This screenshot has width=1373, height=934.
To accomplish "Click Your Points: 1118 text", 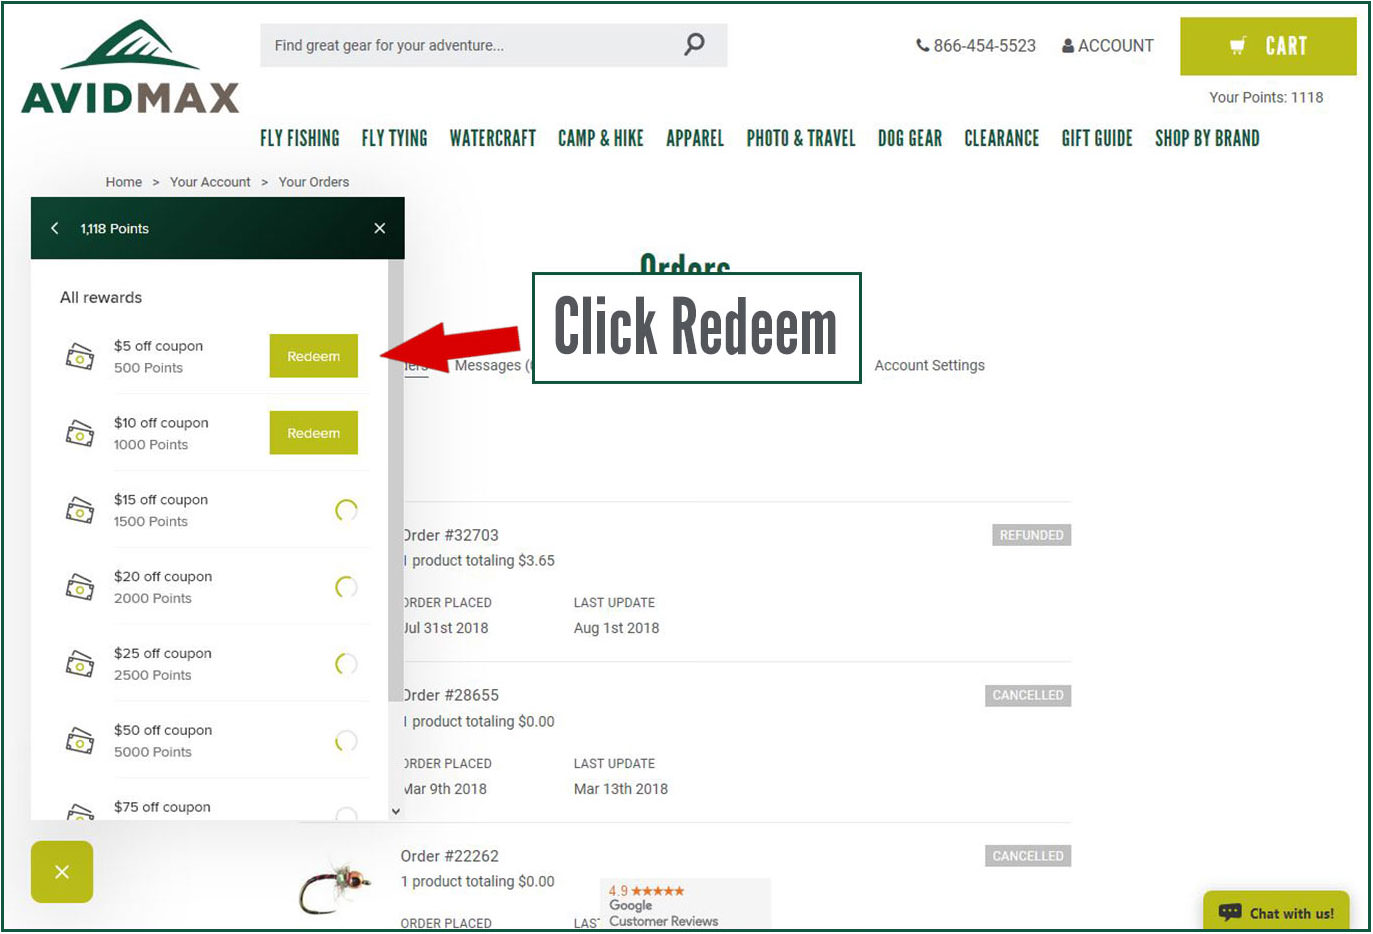I will click(x=1265, y=97).
